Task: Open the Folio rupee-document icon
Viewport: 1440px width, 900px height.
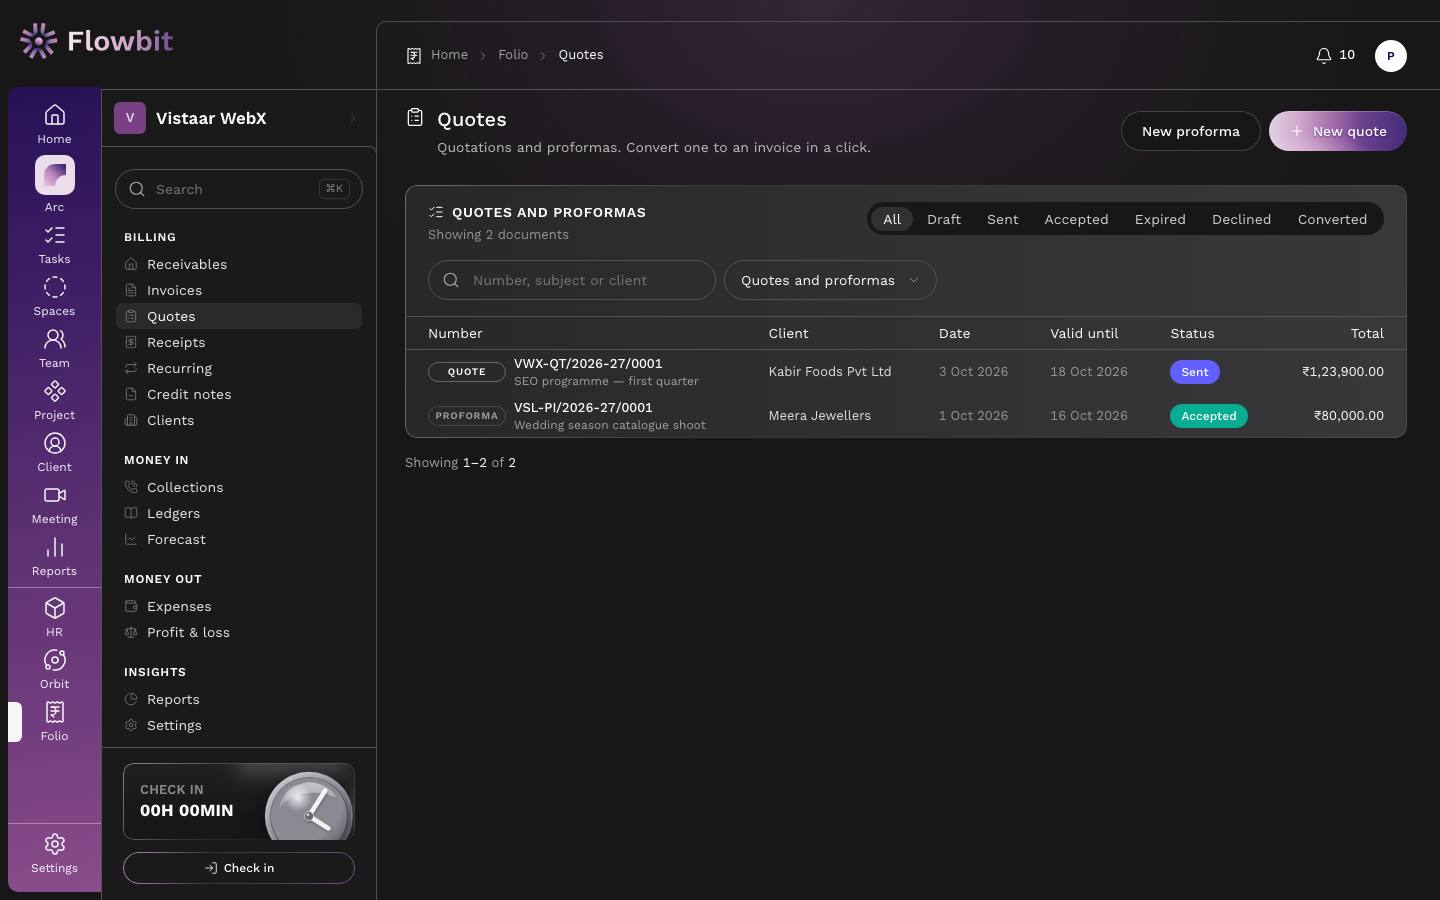Action: pyautogui.click(x=54, y=721)
